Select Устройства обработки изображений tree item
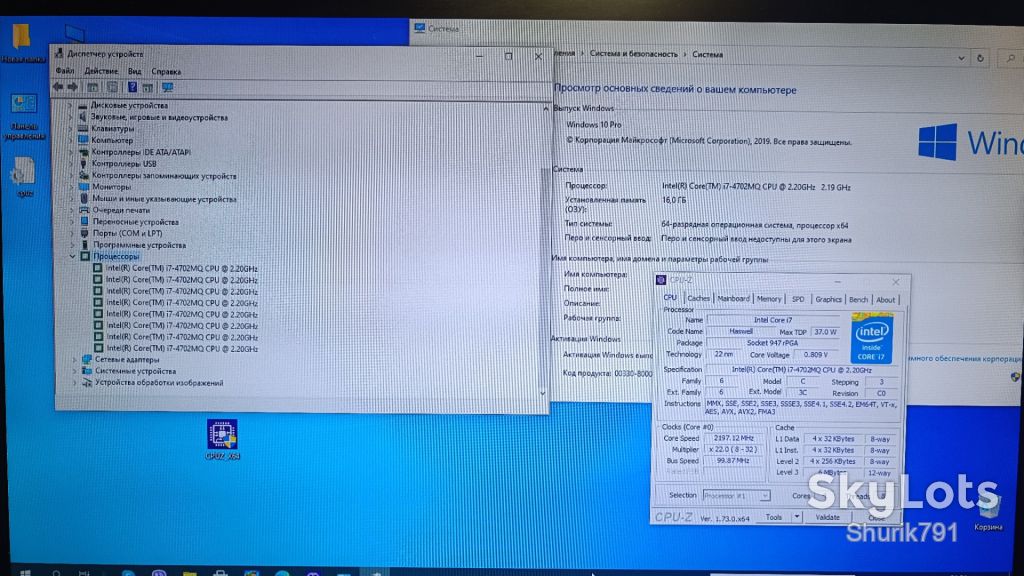Viewport: 1024px width, 576px height. tap(159, 383)
